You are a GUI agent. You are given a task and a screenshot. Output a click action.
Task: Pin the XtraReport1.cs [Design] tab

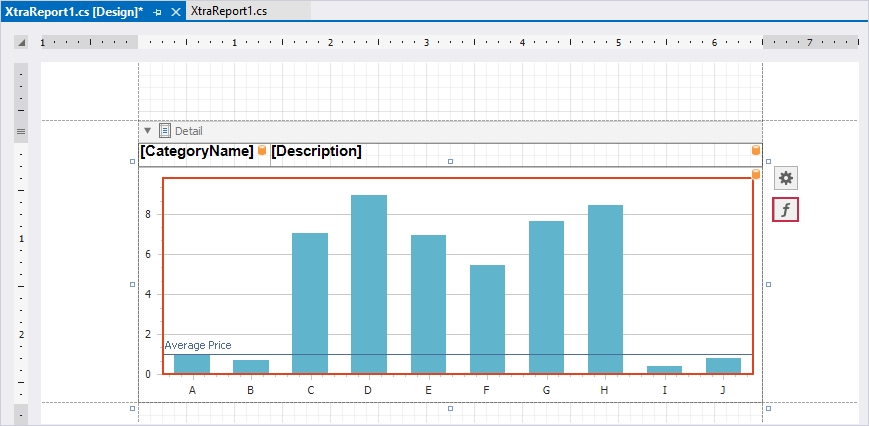point(158,11)
